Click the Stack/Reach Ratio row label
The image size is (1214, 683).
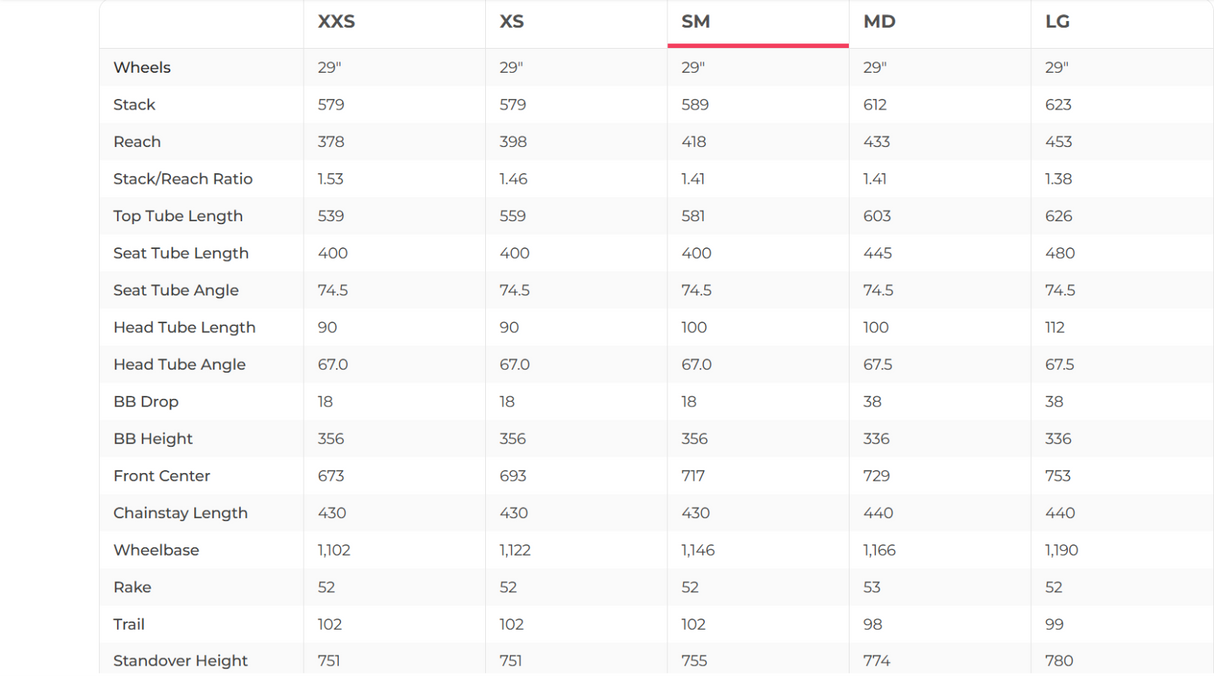tap(183, 179)
